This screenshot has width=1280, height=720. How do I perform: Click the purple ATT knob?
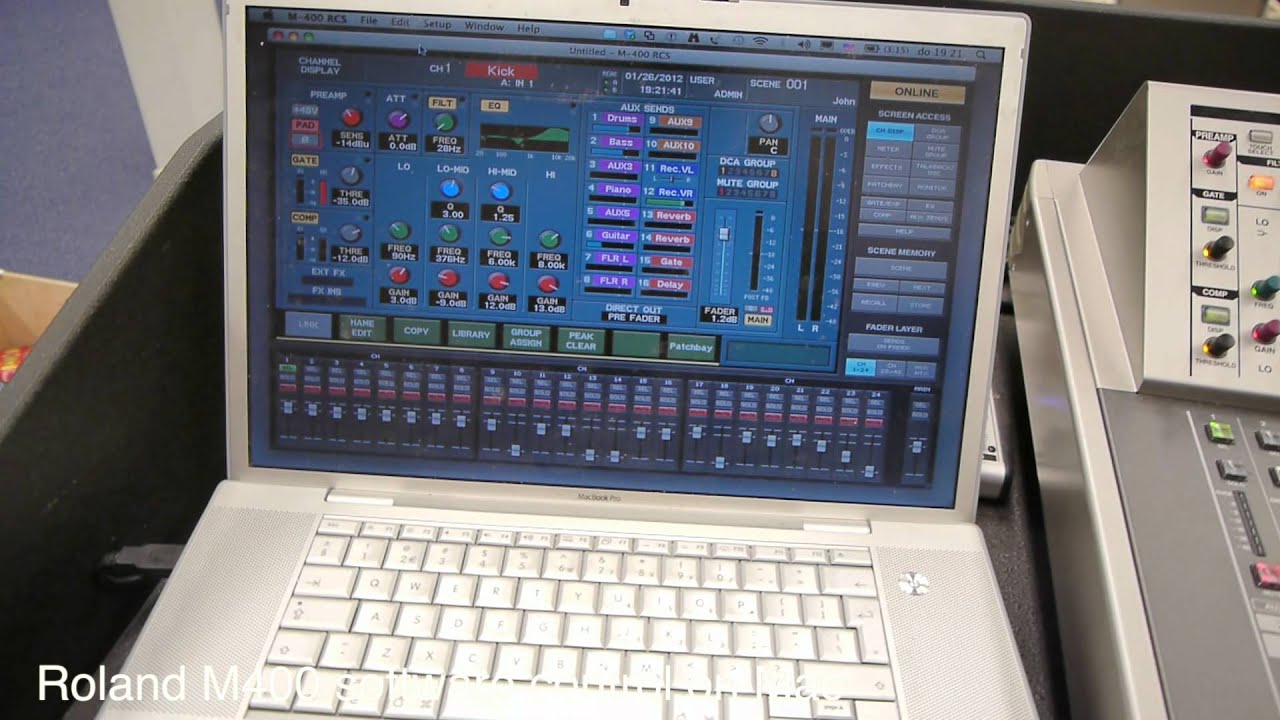point(398,120)
